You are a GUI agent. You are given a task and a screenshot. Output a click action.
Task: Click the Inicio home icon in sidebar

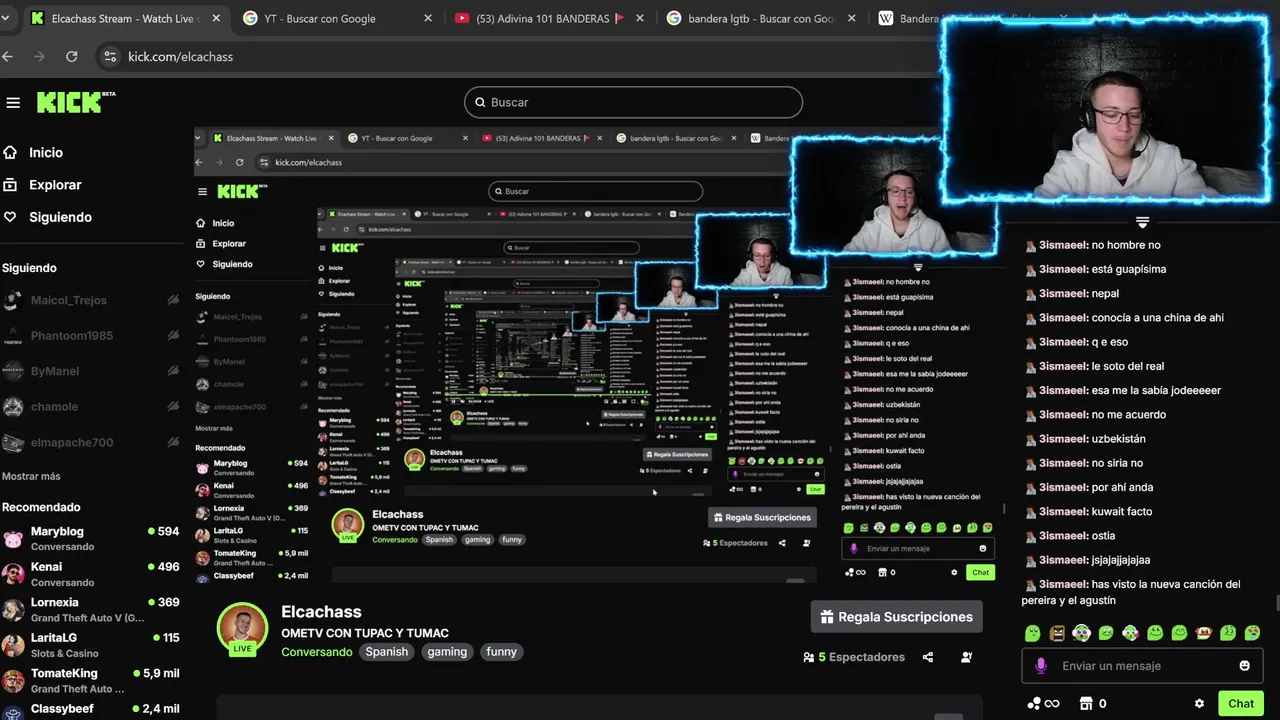(10, 153)
